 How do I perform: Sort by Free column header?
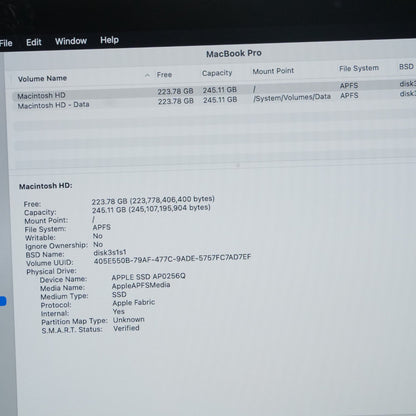[x=164, y=75]
